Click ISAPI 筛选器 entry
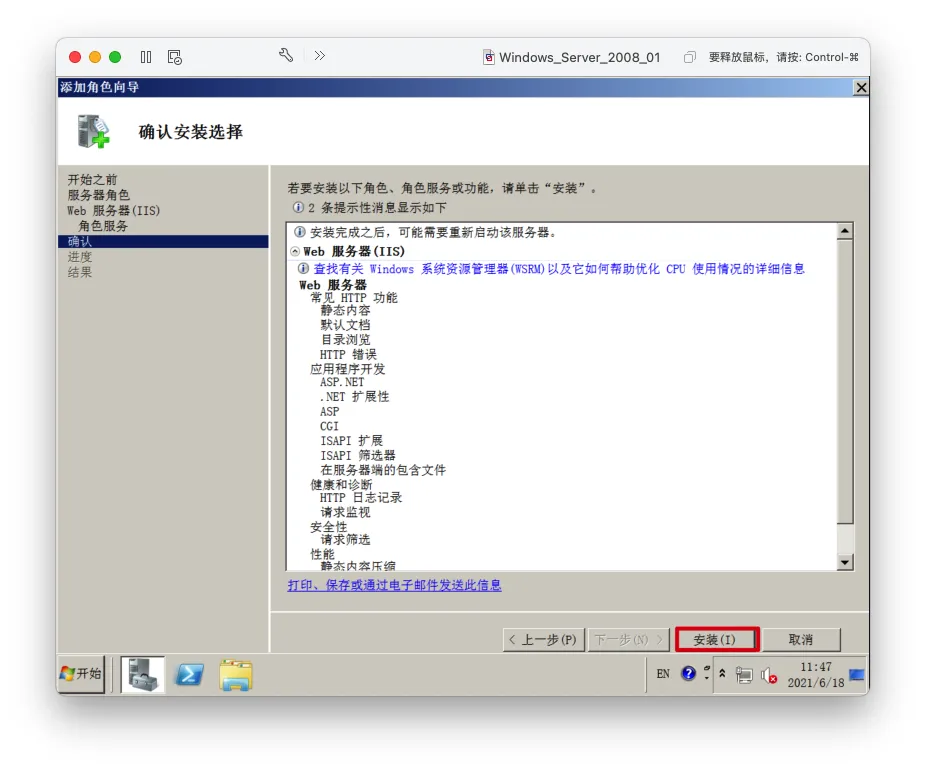 358,456
